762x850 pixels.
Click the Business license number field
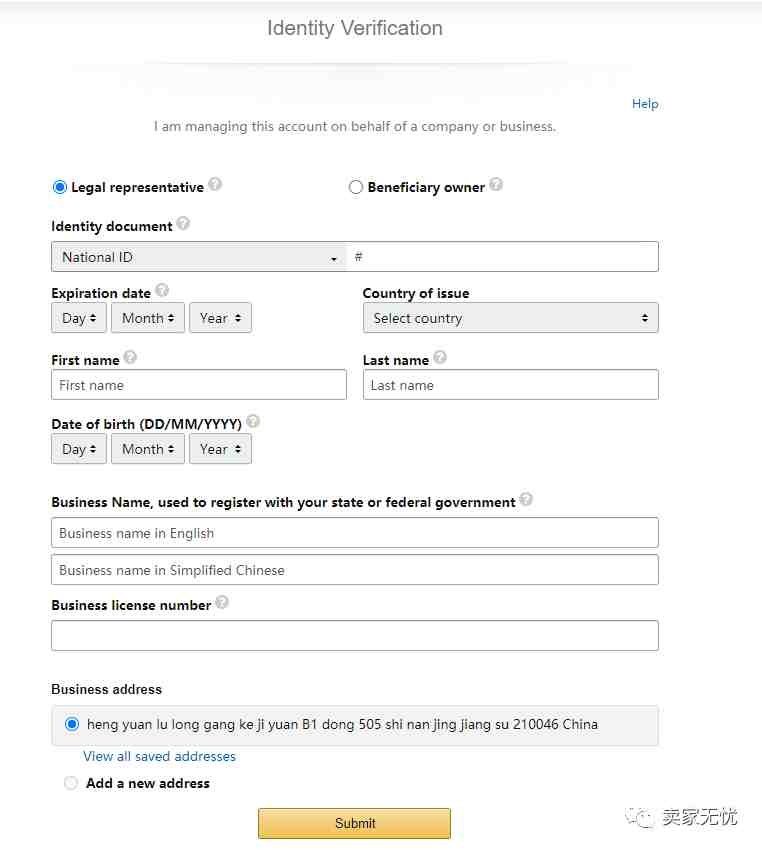pyautogui.click(x=355, y=635)
